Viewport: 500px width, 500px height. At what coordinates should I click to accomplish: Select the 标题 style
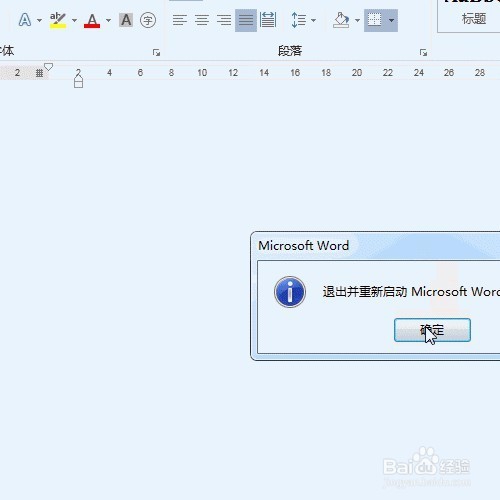[x=474, y=19]
